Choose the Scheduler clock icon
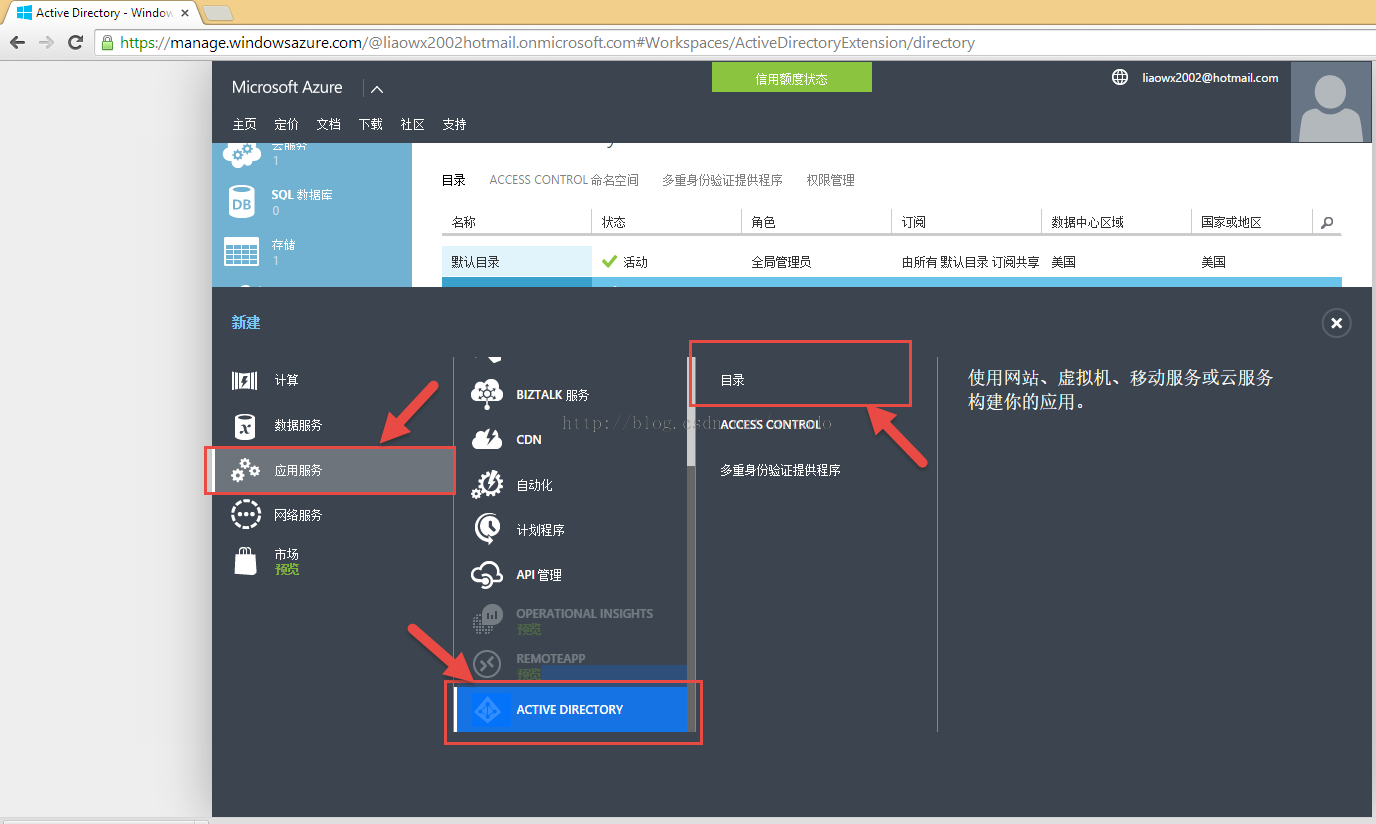This screenshot has height=824, width=1376. tap(487, 528)
